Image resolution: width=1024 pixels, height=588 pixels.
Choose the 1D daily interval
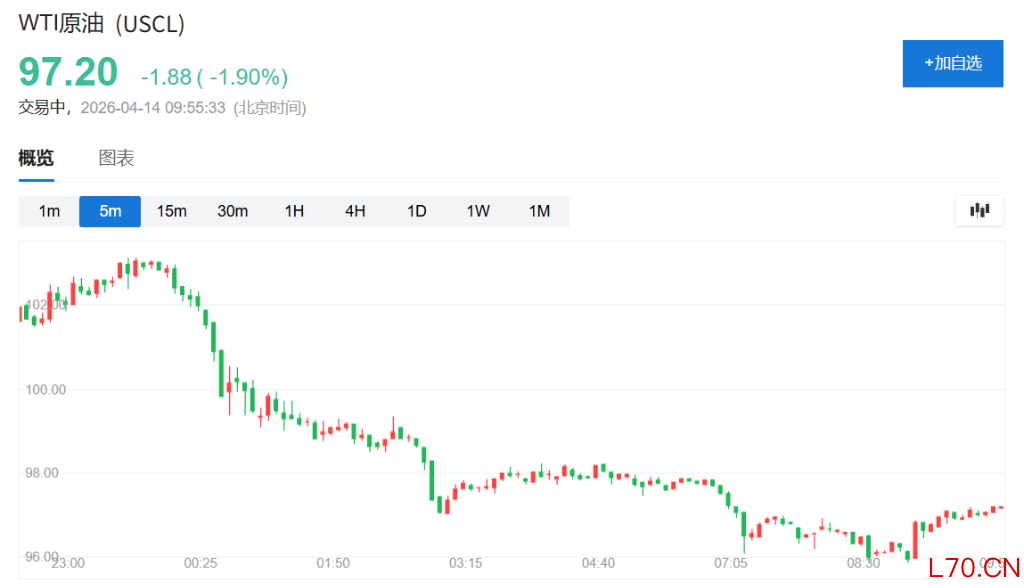pos(416,211)
